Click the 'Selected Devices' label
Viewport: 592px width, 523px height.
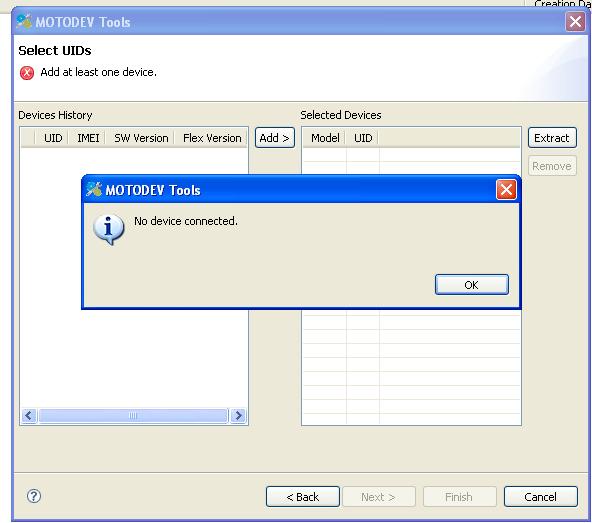(341, 115)
